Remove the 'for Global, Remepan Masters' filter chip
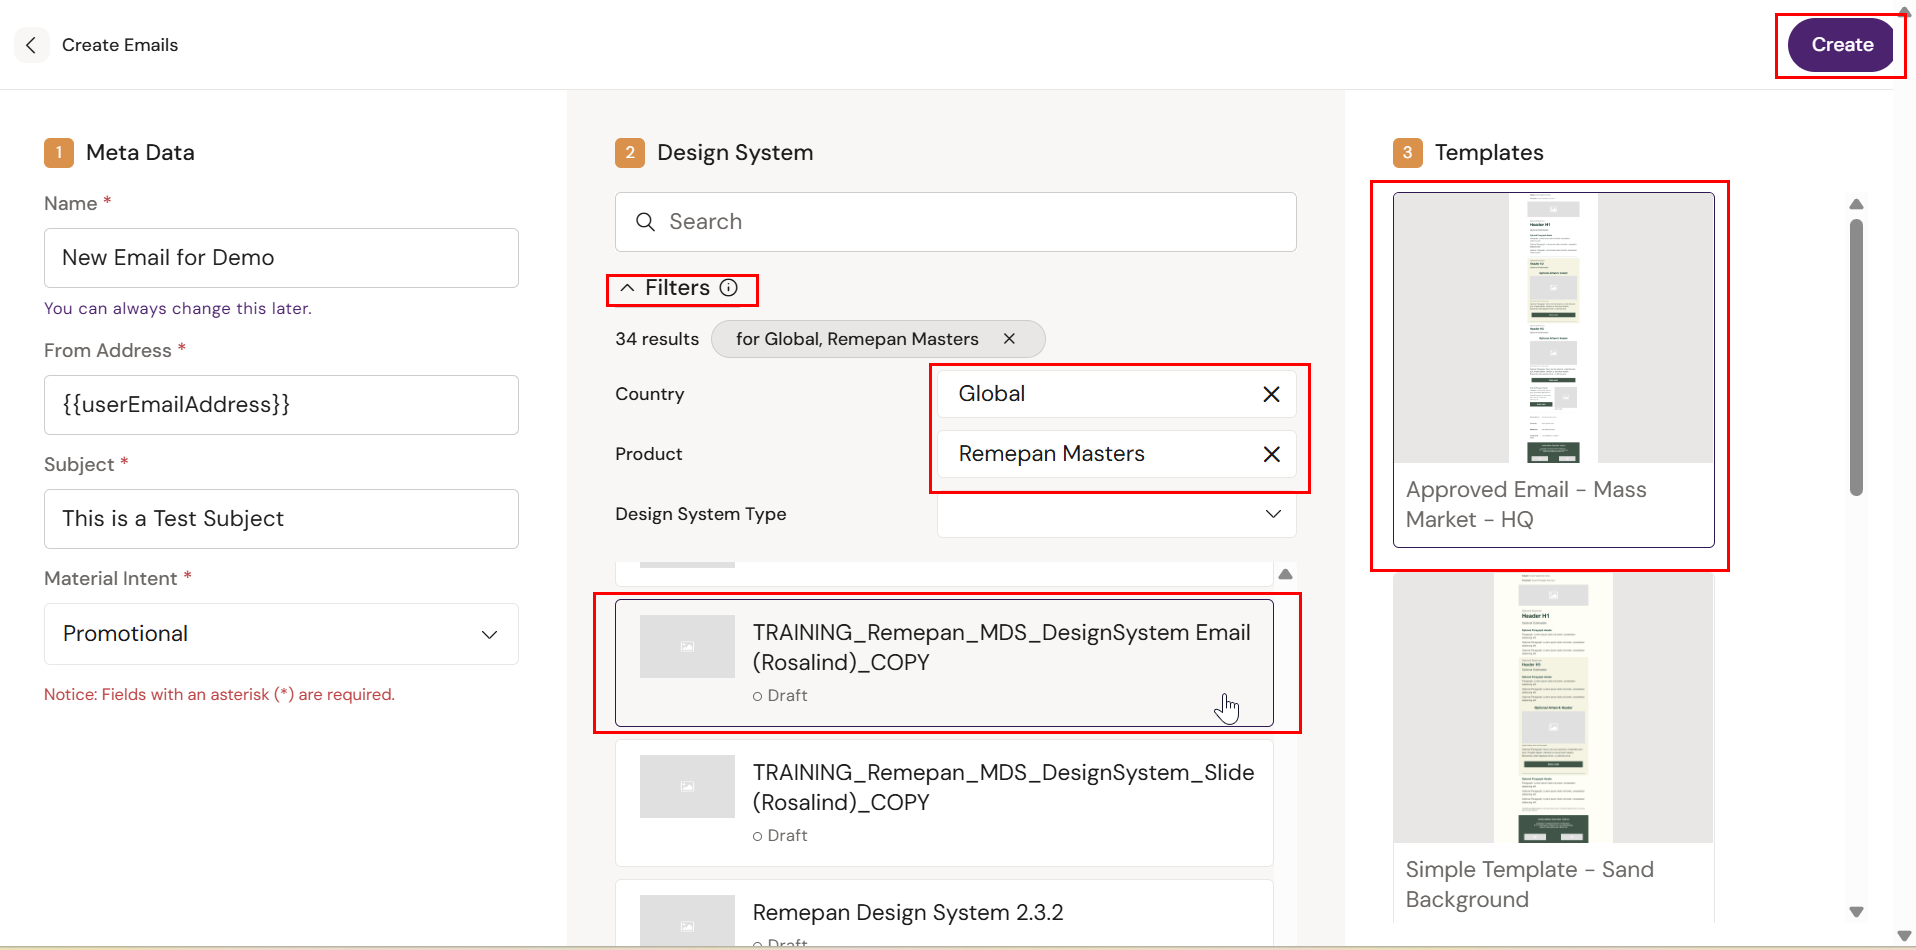Image resolution: width=1916 pixels, height=950 pixels. 1009,339
